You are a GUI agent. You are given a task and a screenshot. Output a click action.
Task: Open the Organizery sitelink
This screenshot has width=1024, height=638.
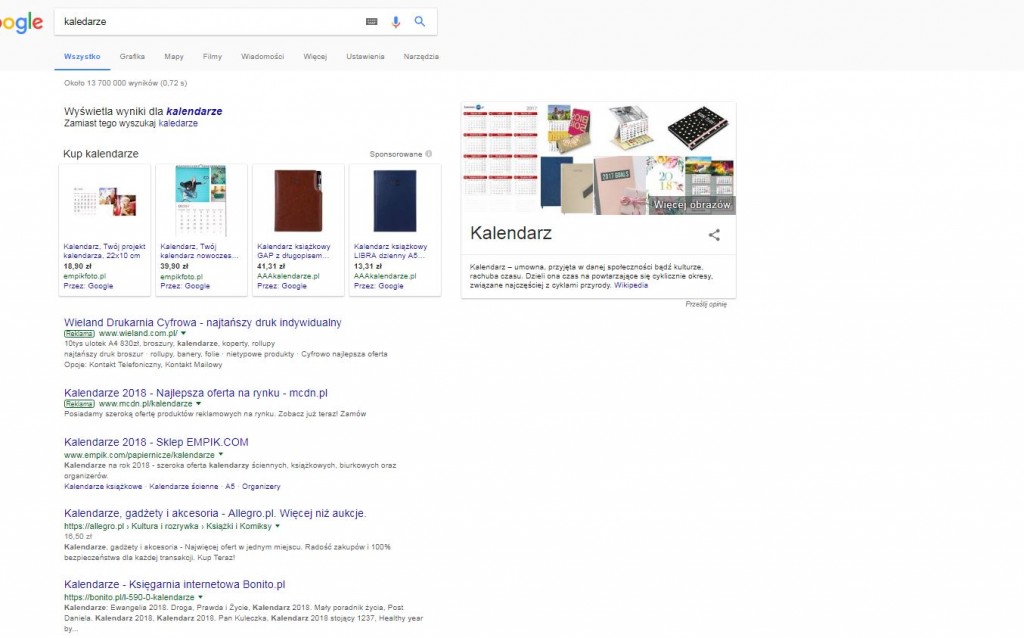click(x=261, y=486)
